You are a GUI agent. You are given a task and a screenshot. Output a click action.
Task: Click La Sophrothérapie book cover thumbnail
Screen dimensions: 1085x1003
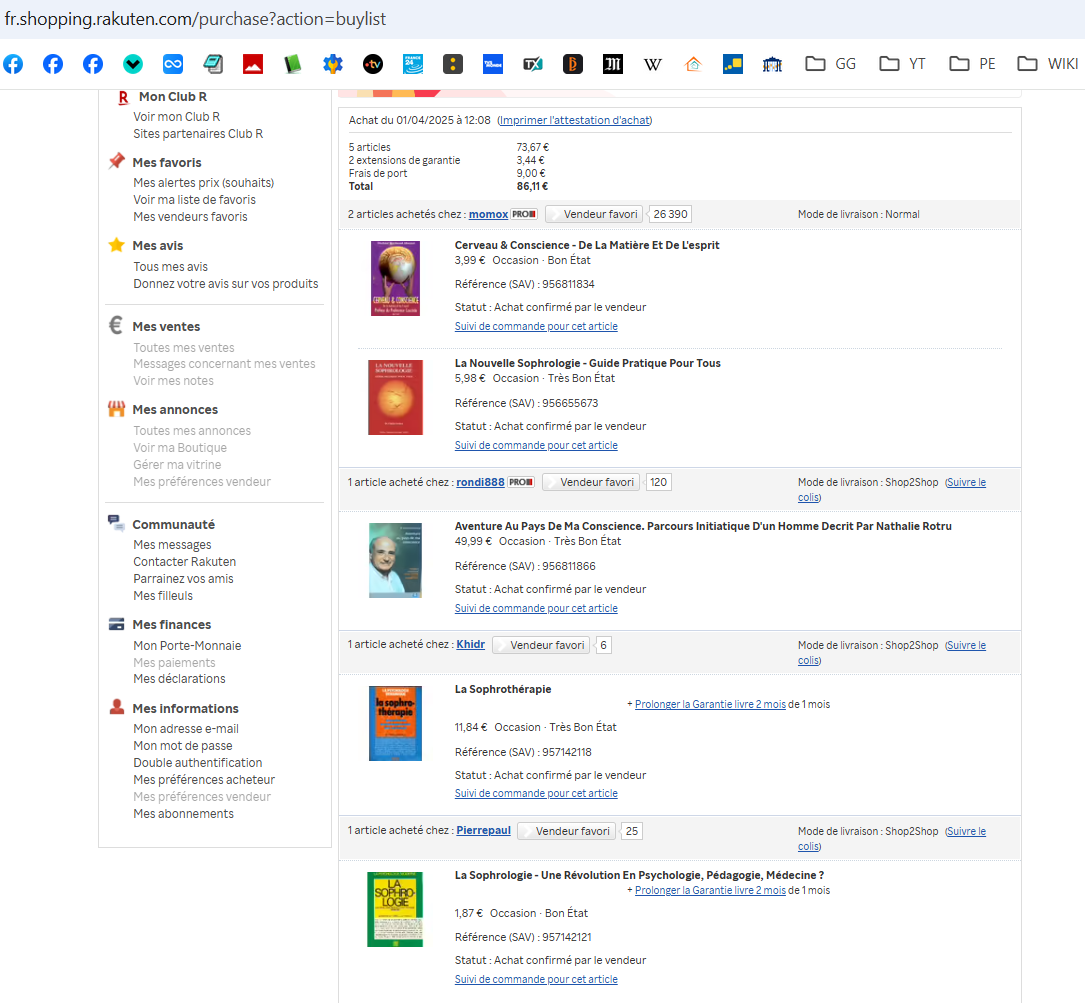(395, 723)
